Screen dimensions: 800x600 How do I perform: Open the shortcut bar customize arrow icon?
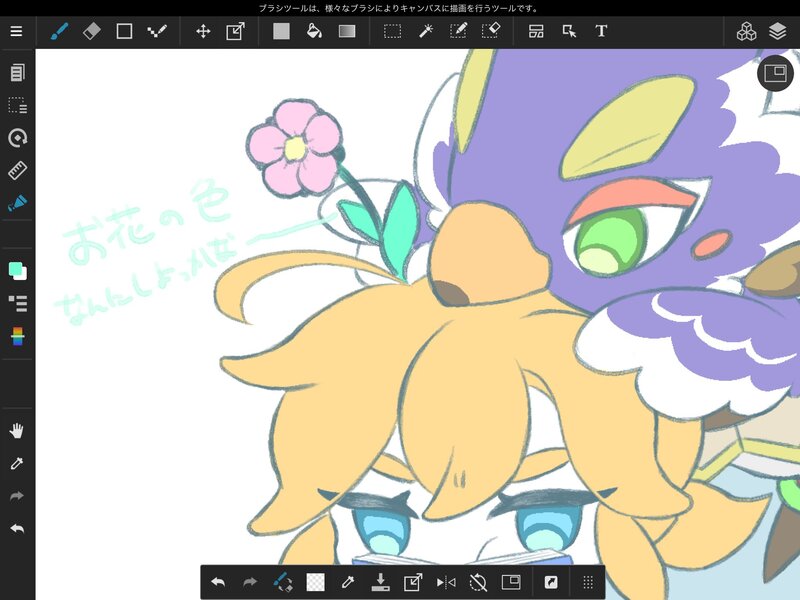point(551,582)
